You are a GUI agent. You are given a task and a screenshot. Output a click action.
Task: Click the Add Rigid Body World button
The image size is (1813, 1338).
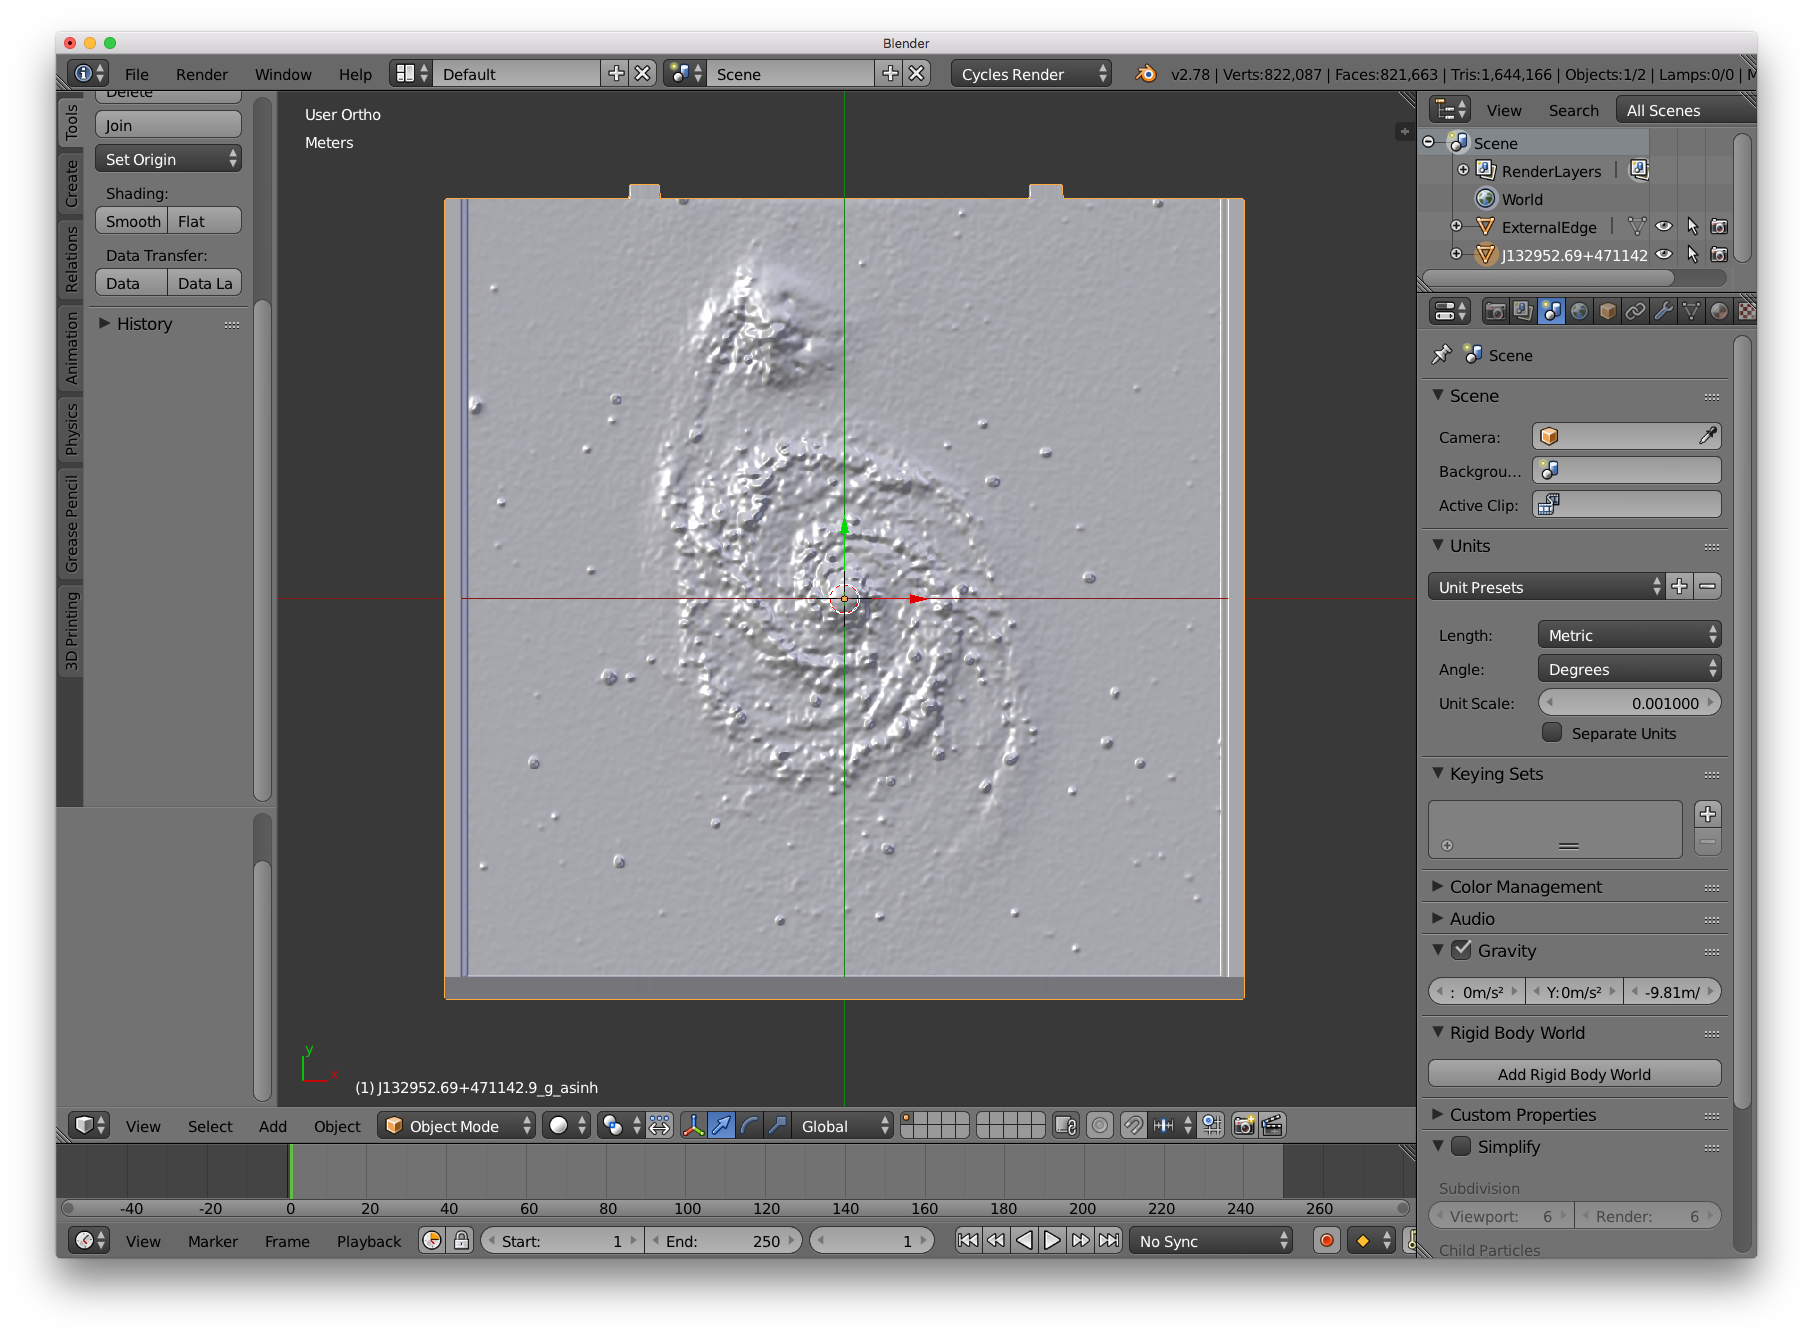click(x=1573, y=1073)
